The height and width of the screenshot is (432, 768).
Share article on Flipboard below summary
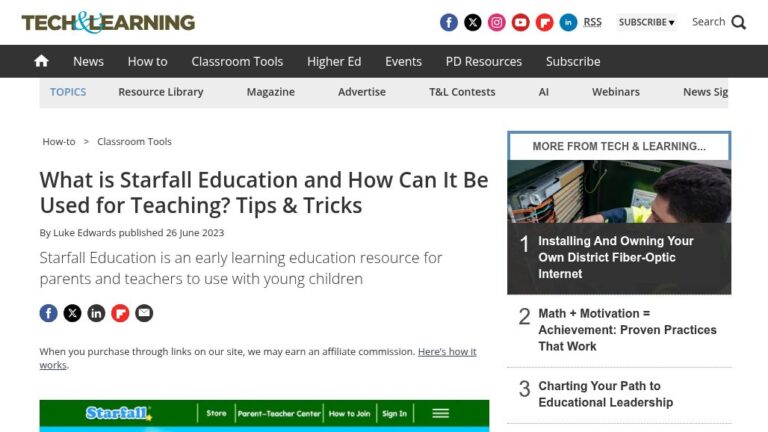120,313
